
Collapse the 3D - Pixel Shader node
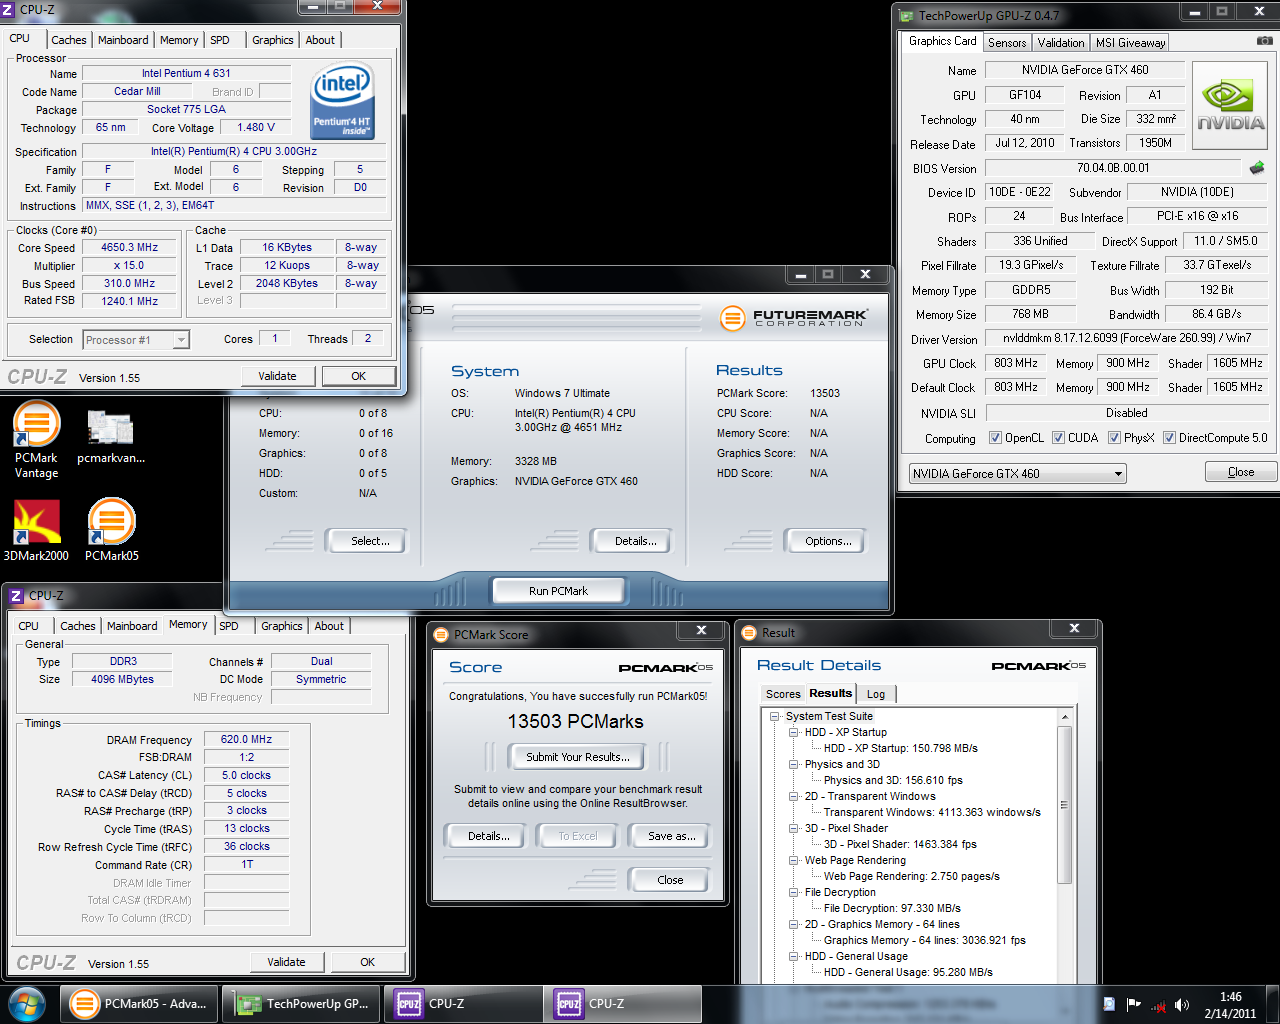(x=794, y=829)
